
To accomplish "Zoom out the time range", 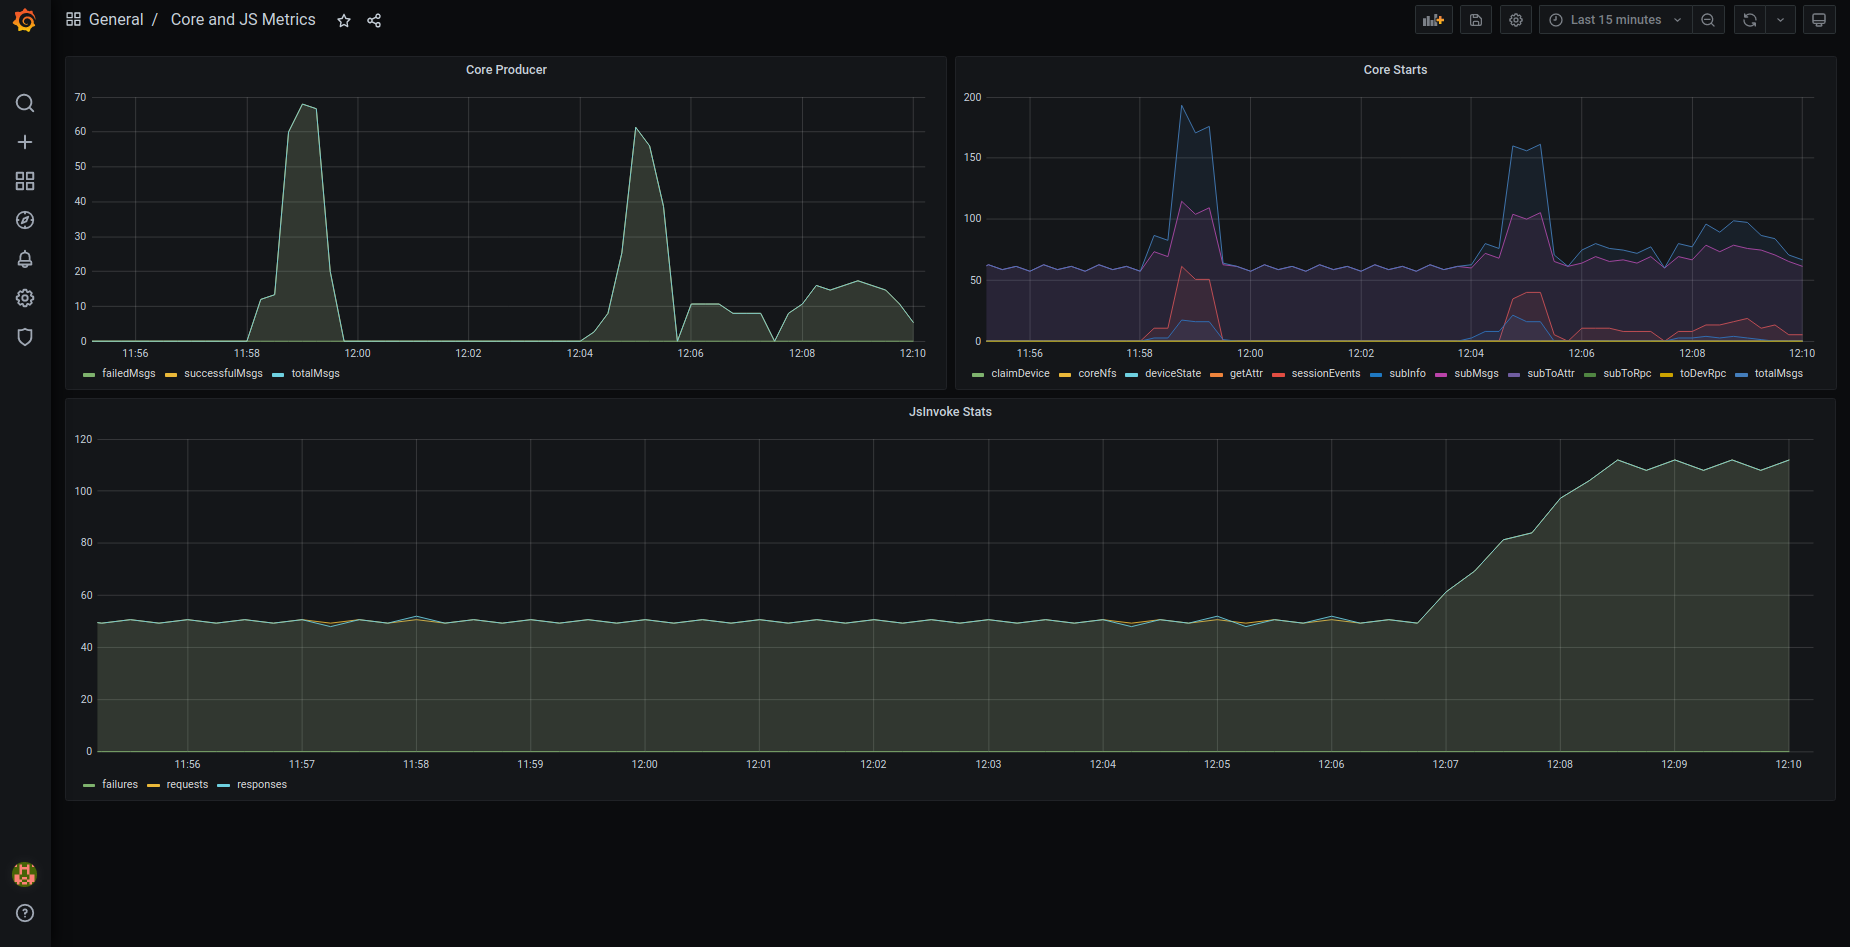I will click(x=1708, y=20).
